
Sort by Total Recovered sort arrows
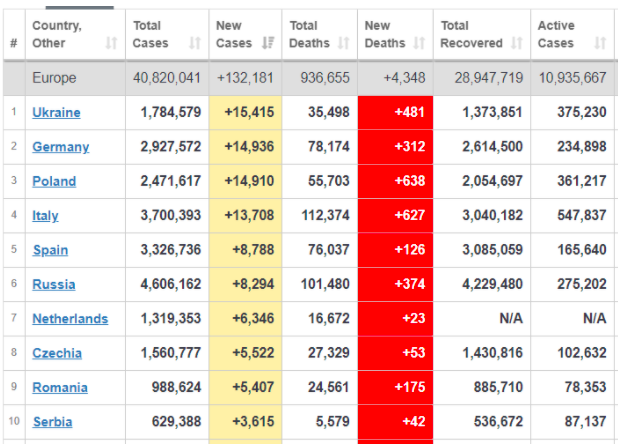(517, 43)
